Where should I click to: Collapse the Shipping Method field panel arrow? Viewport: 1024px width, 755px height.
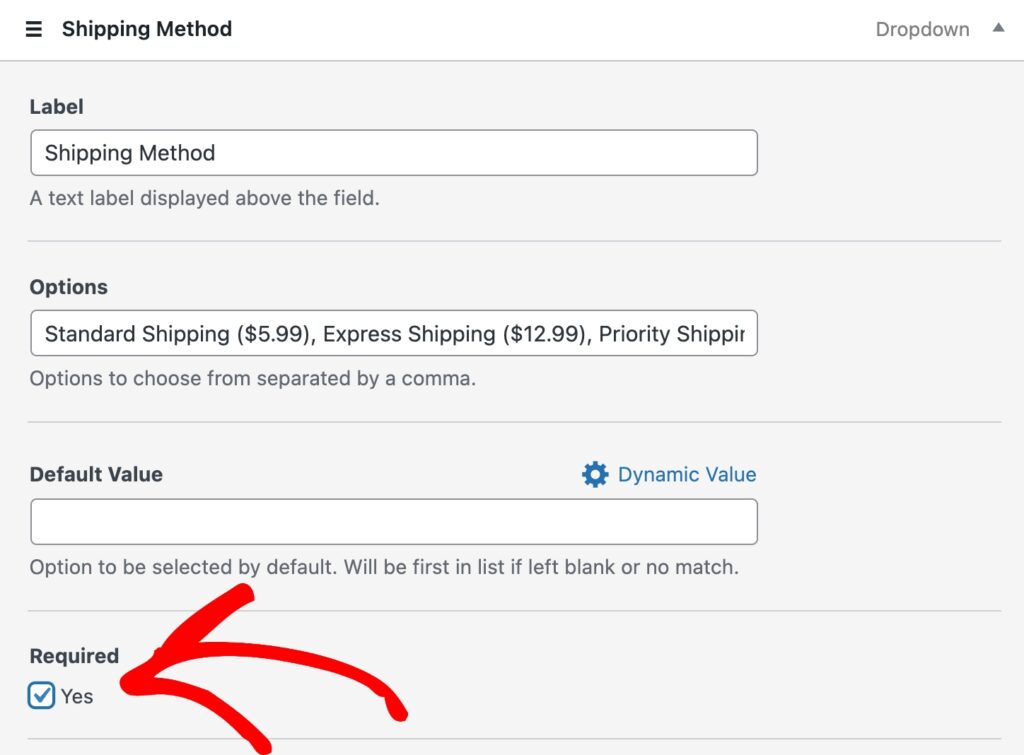(998, 29)
